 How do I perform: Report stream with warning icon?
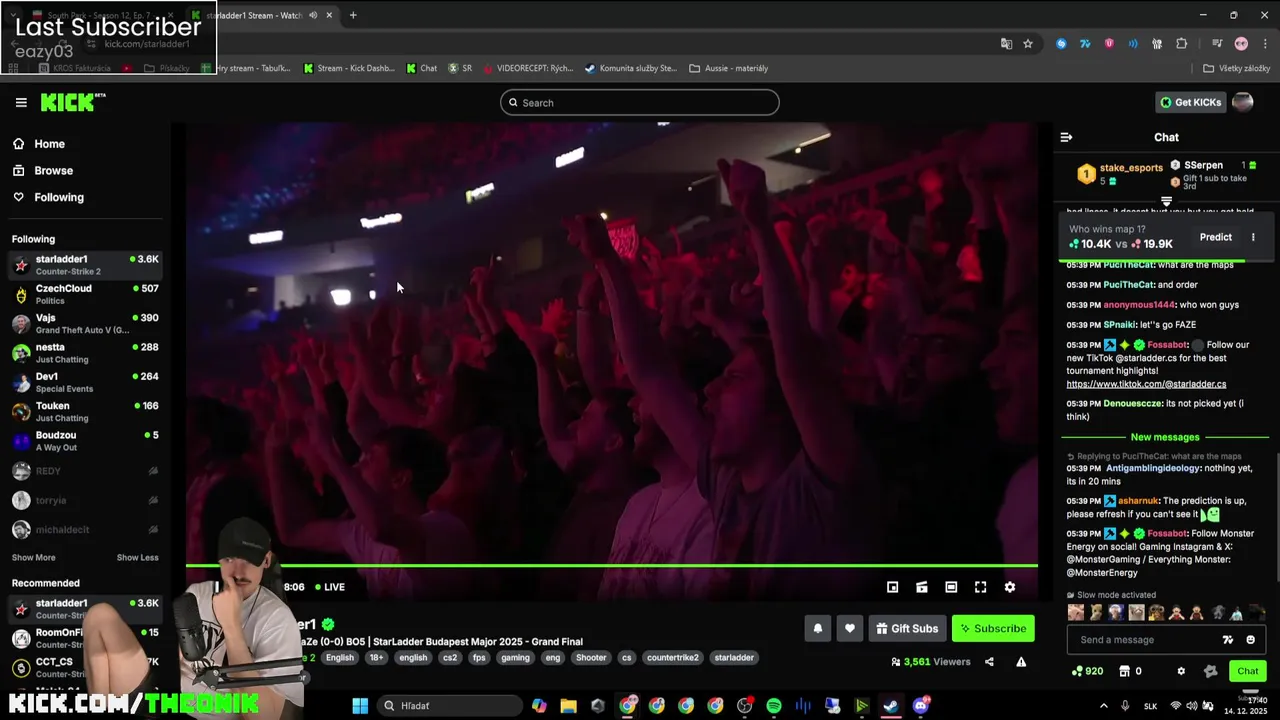(1021, 662)
